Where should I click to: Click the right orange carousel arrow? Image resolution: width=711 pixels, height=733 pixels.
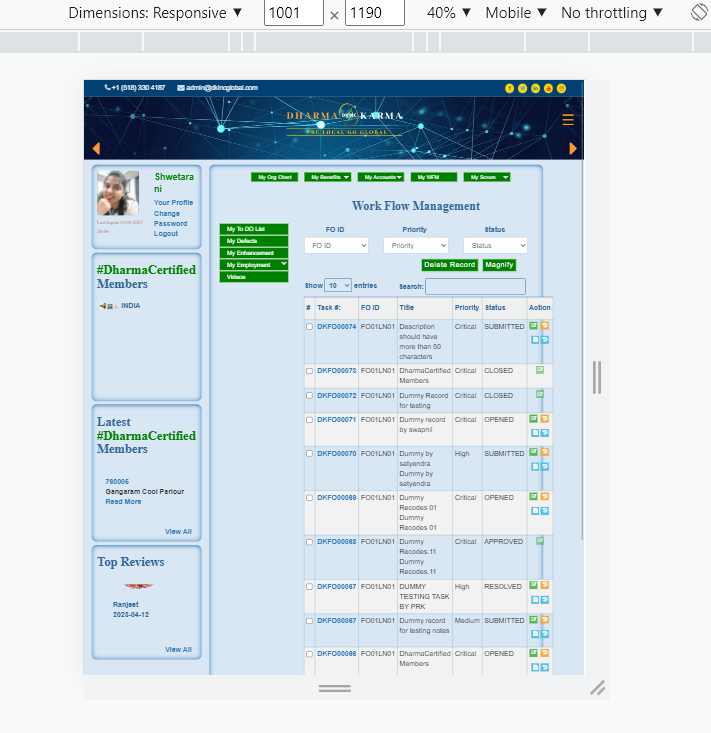(x=574, y=148)
